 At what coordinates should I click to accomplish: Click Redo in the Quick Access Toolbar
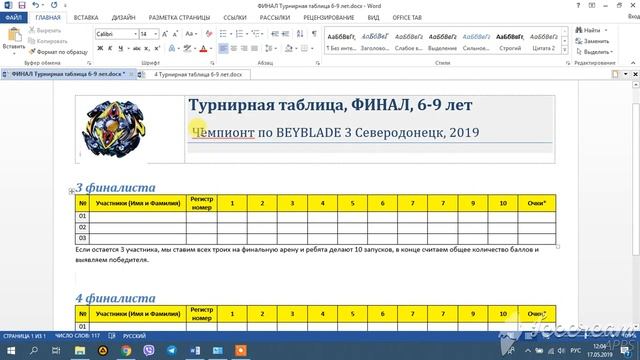point(54,5)
